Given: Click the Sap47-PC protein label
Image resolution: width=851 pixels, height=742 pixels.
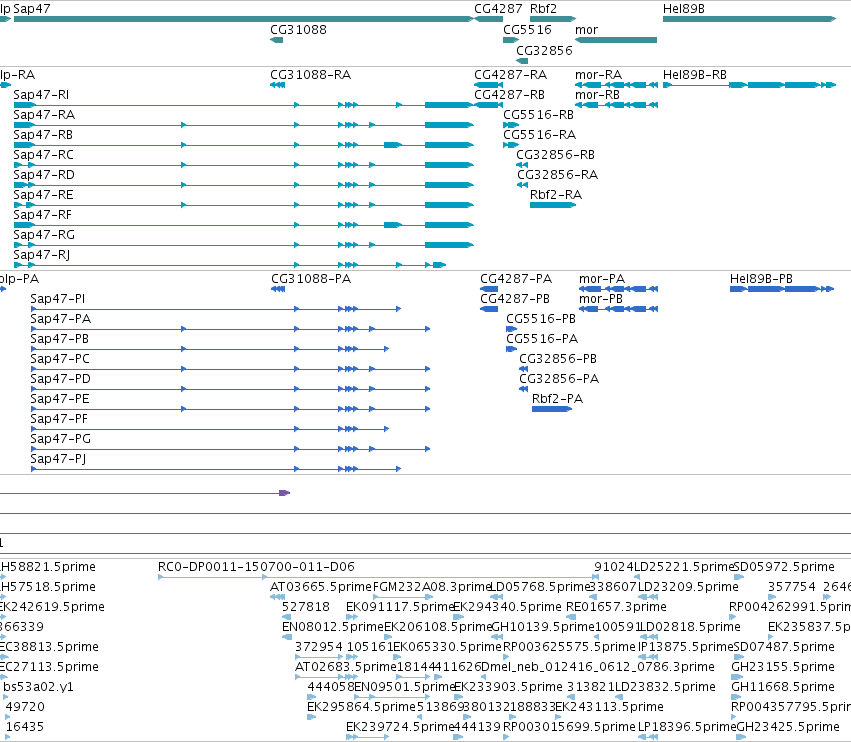Looking at the screenshot, I should (x=60, y=359).
